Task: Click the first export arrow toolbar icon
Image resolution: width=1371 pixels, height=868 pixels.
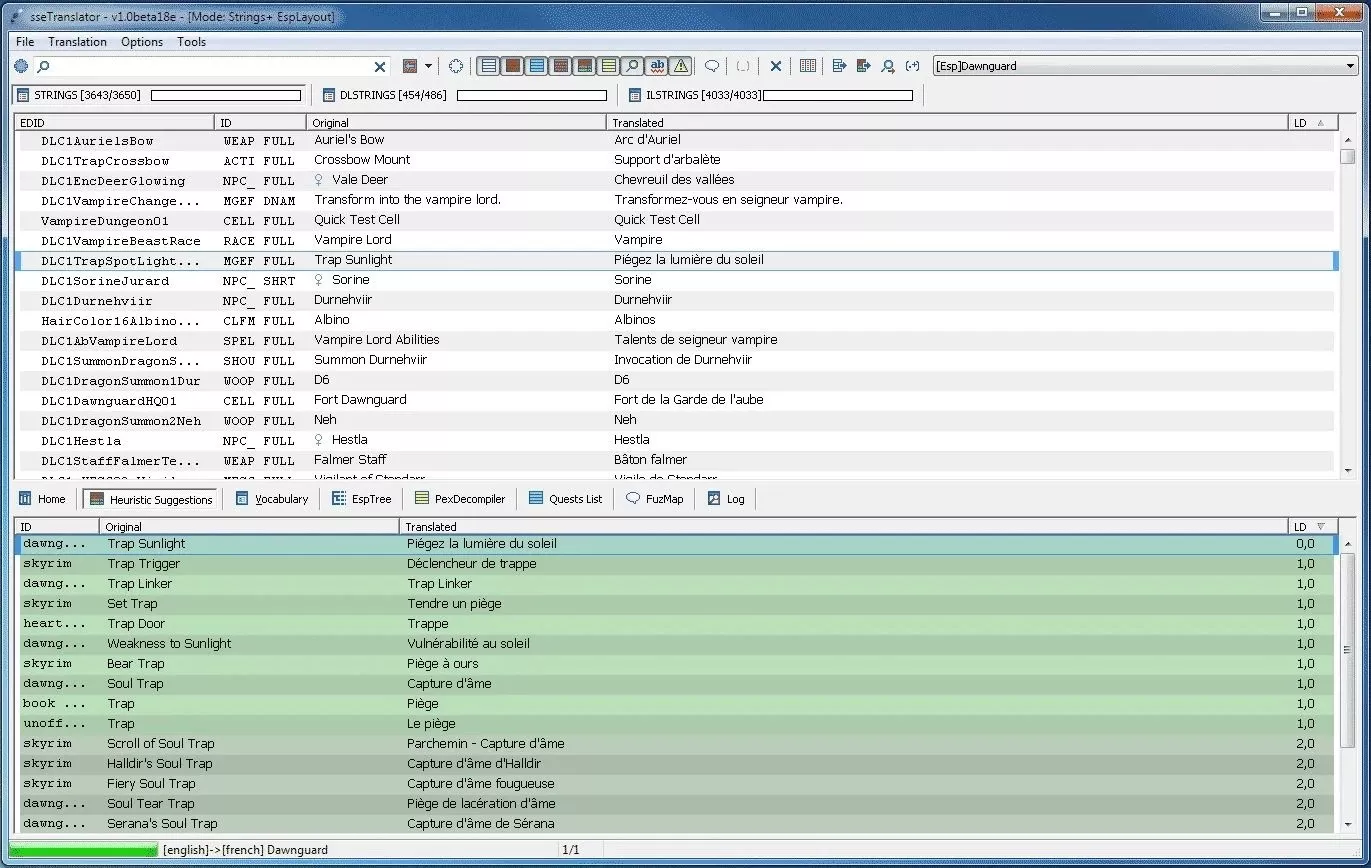Action: coord(839,67)
